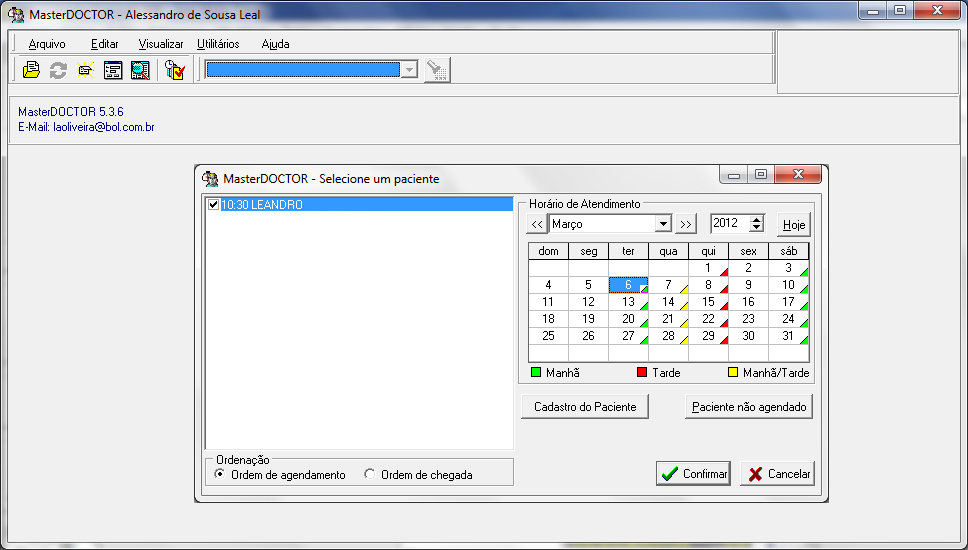Open the Editar menu
The width and height of the screenshot is (968, 550).
click(104, 44)
